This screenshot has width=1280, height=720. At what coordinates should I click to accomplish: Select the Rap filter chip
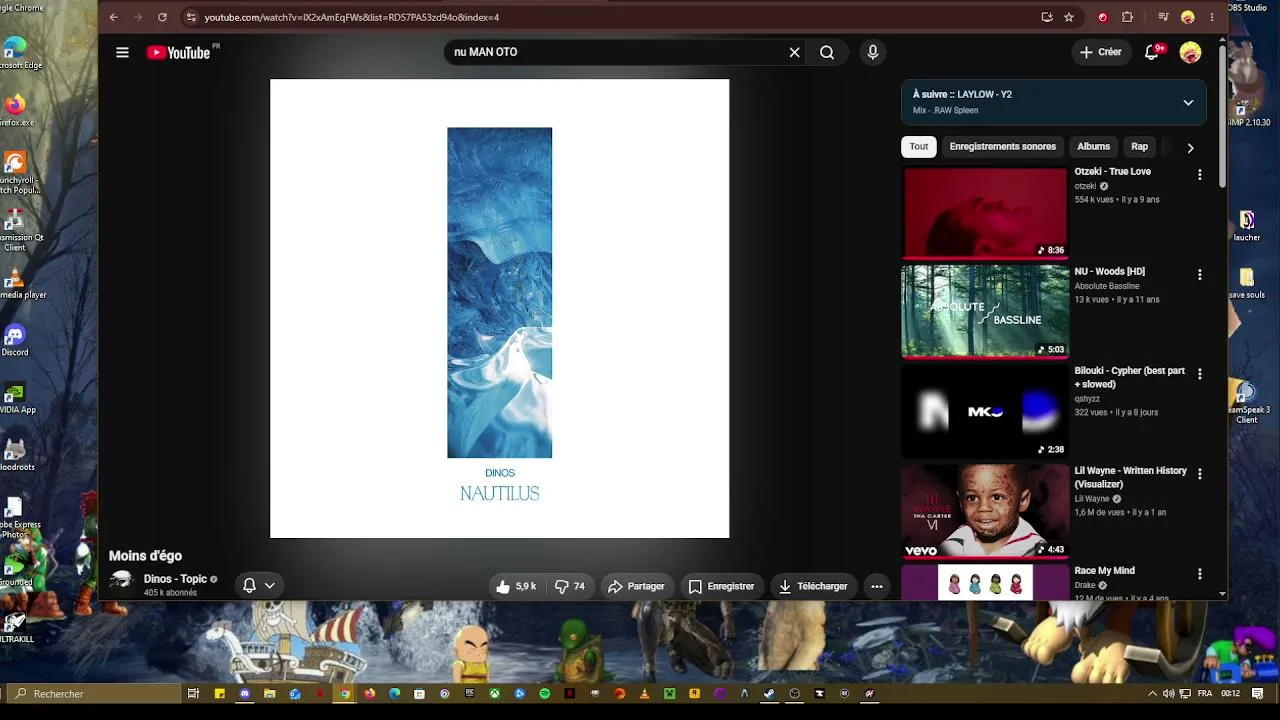click(1140, 147)
